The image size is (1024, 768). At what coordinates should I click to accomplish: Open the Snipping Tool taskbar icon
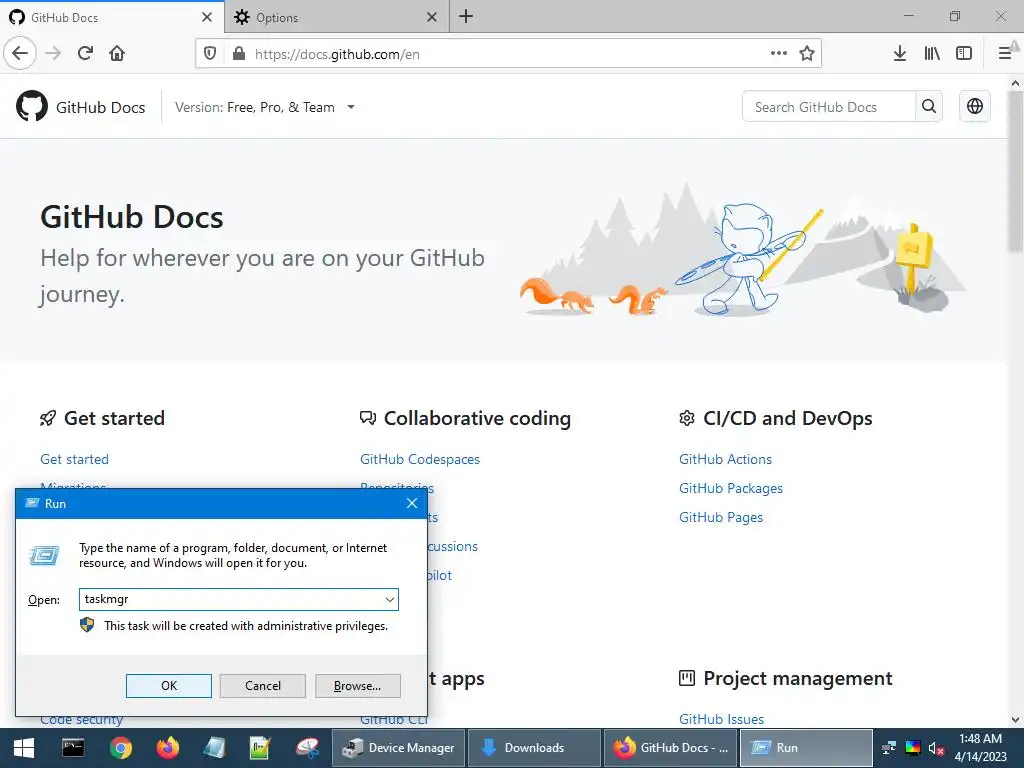click(307, 748)
